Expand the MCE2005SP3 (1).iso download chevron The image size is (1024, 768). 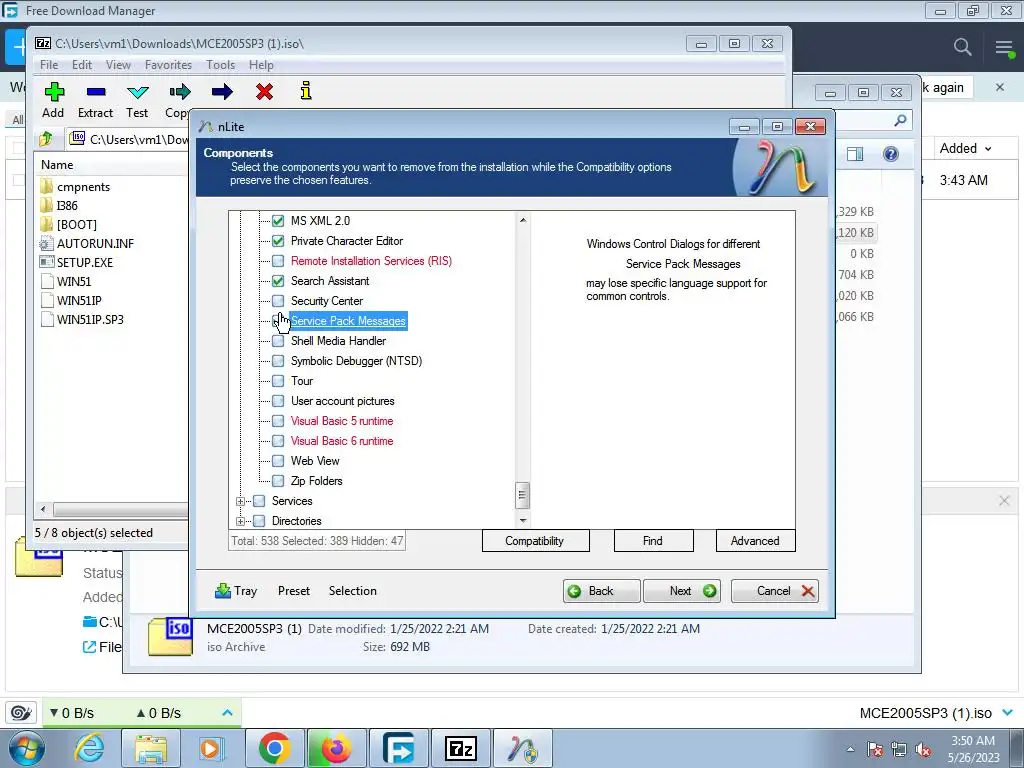[x=1008, y=712]
